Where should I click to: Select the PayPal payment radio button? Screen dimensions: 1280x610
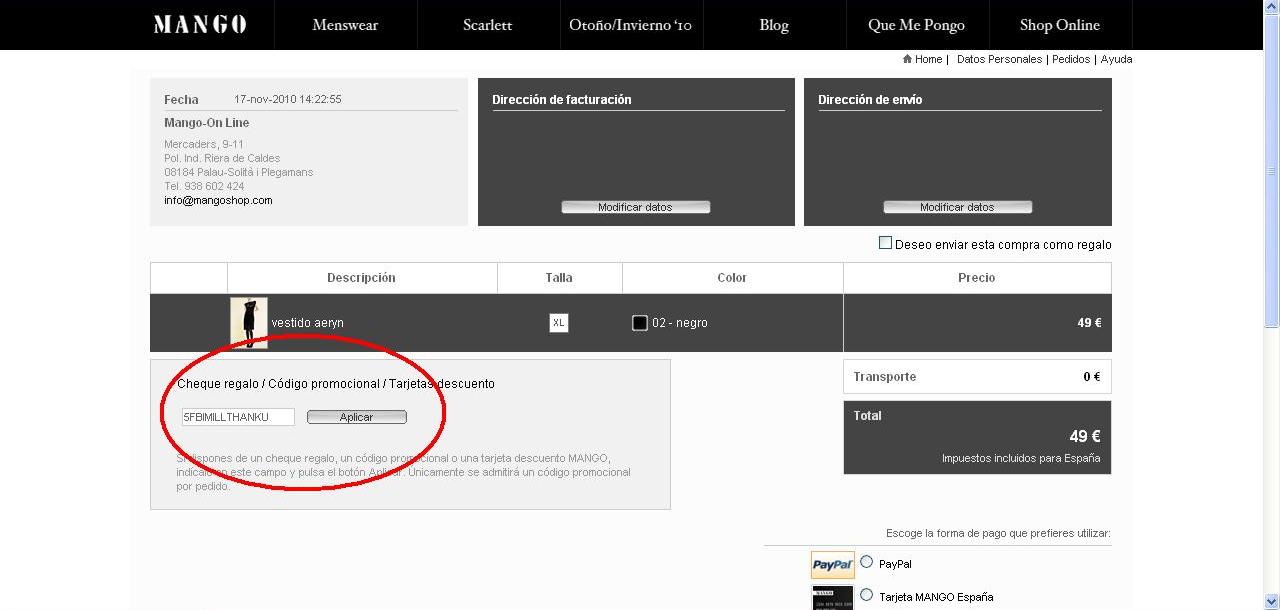point(867,562)
